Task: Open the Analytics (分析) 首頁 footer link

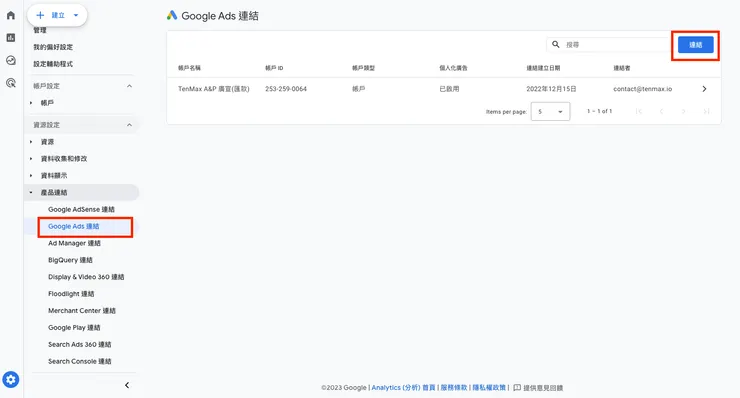Action: tap(404, 388)
